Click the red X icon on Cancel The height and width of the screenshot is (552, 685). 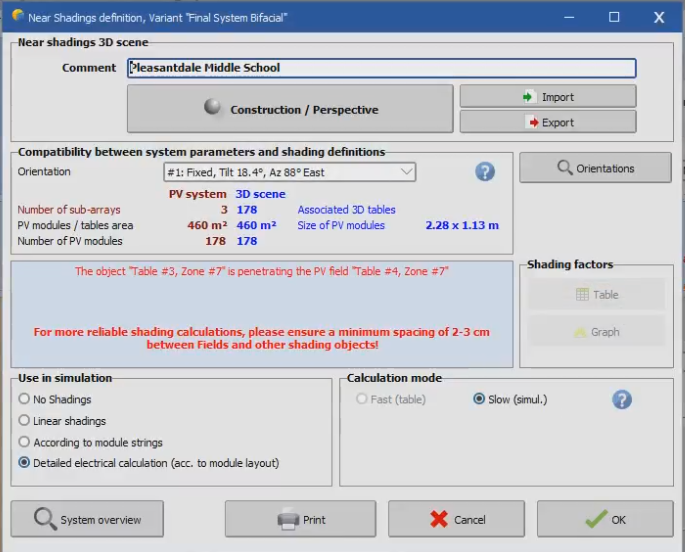[x=439, y=519]
